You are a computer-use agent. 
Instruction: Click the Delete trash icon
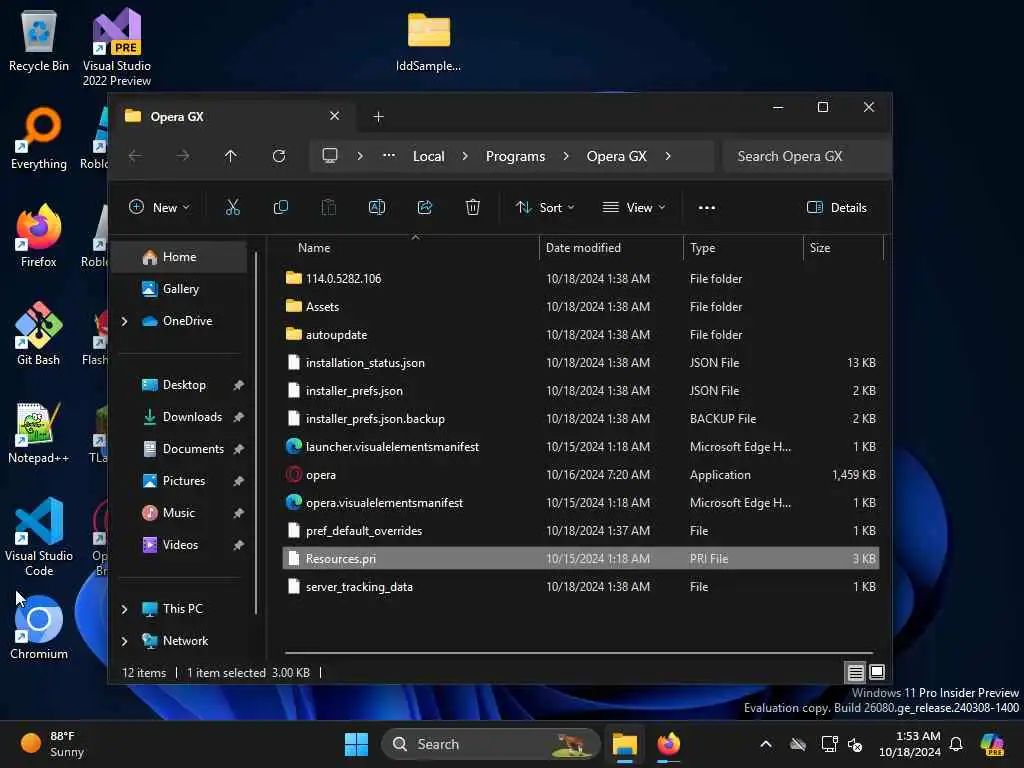(x=473, y=208)
